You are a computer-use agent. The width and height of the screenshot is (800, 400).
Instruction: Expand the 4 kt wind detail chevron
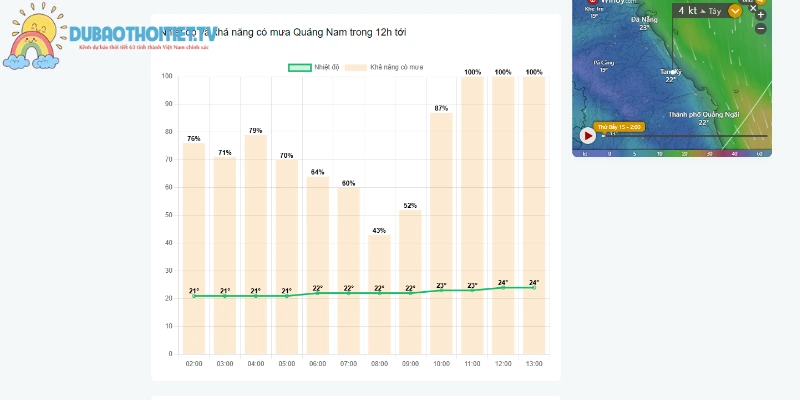click(735, 11)
